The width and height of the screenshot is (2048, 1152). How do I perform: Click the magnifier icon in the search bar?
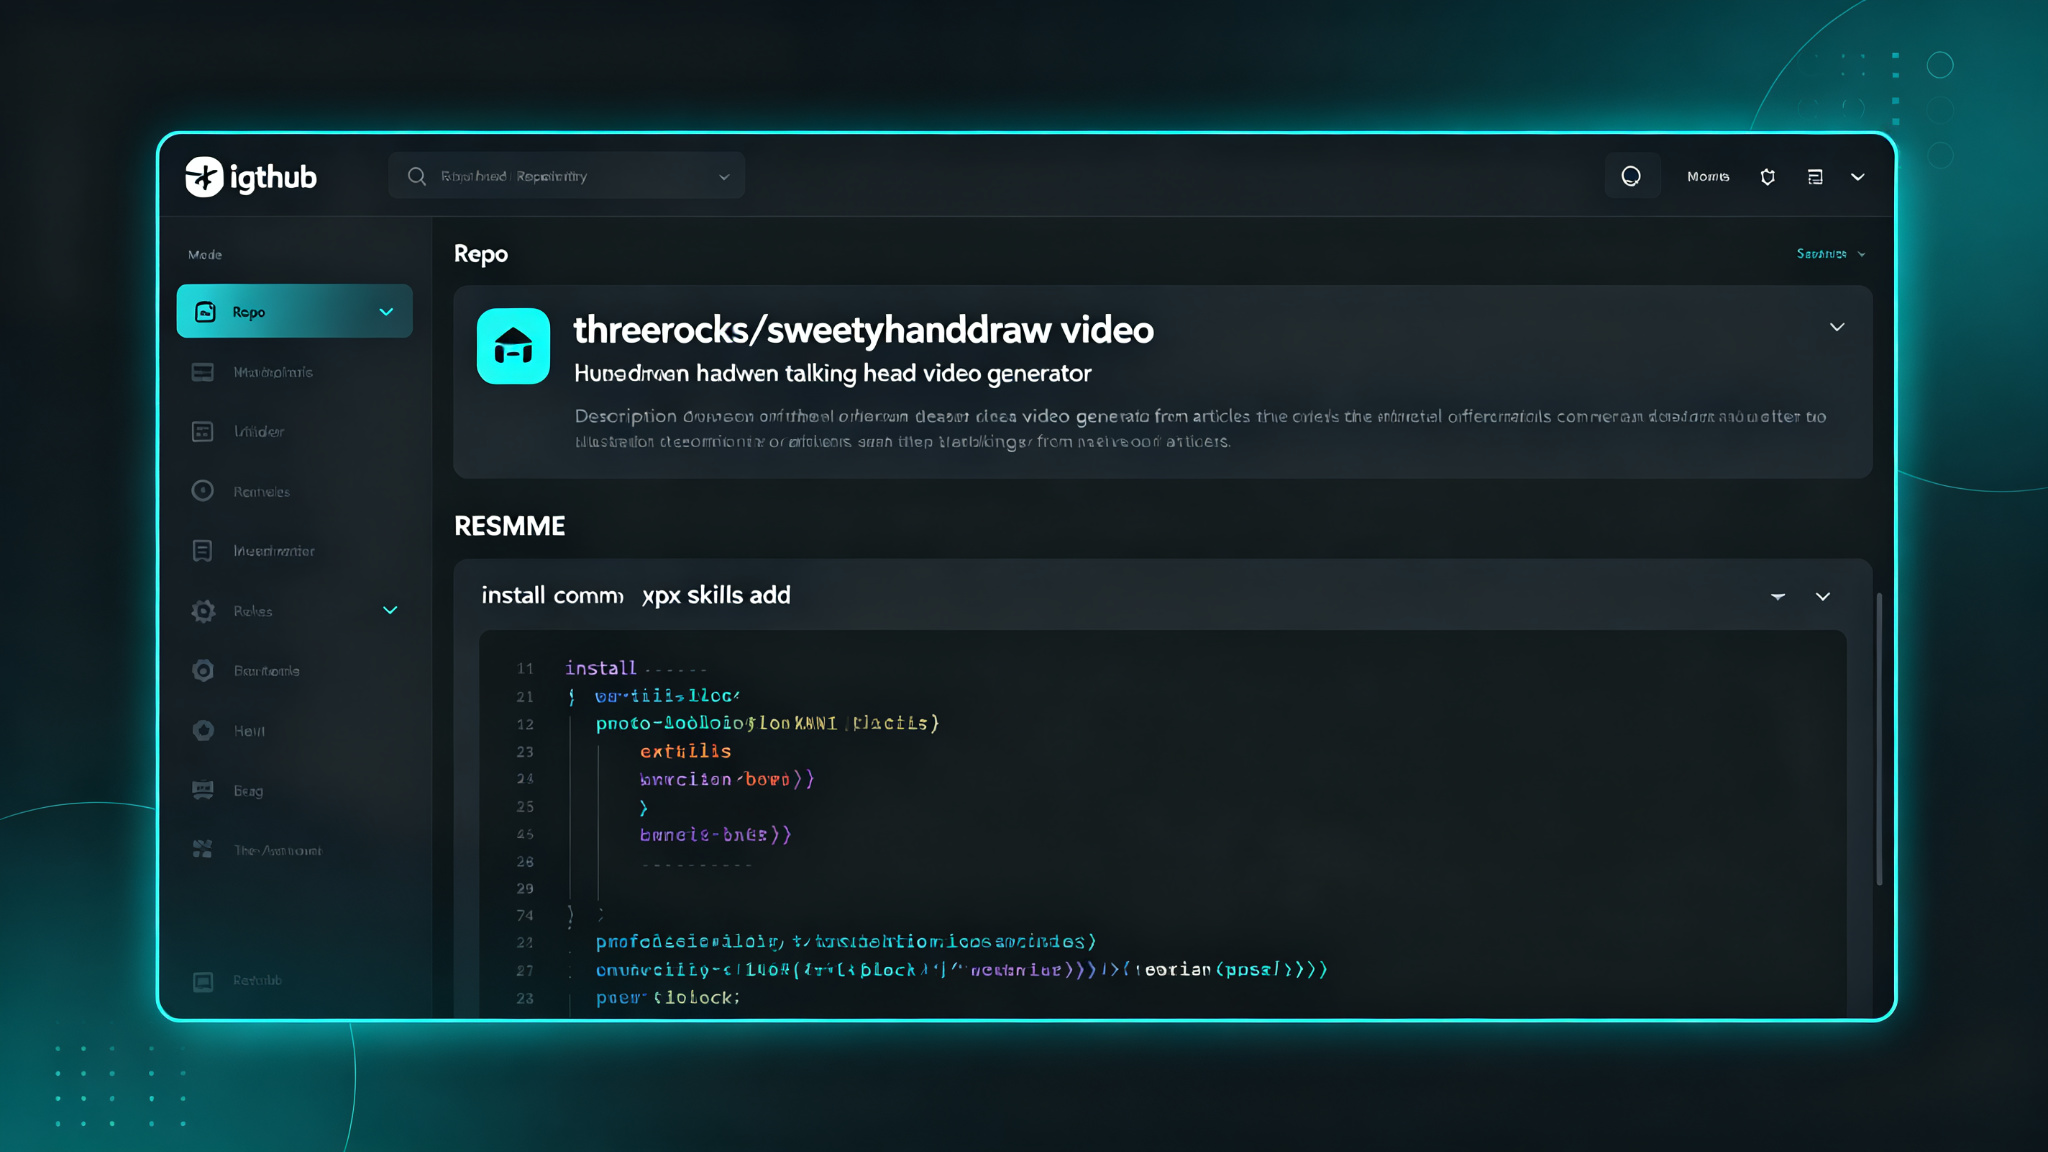417,176
